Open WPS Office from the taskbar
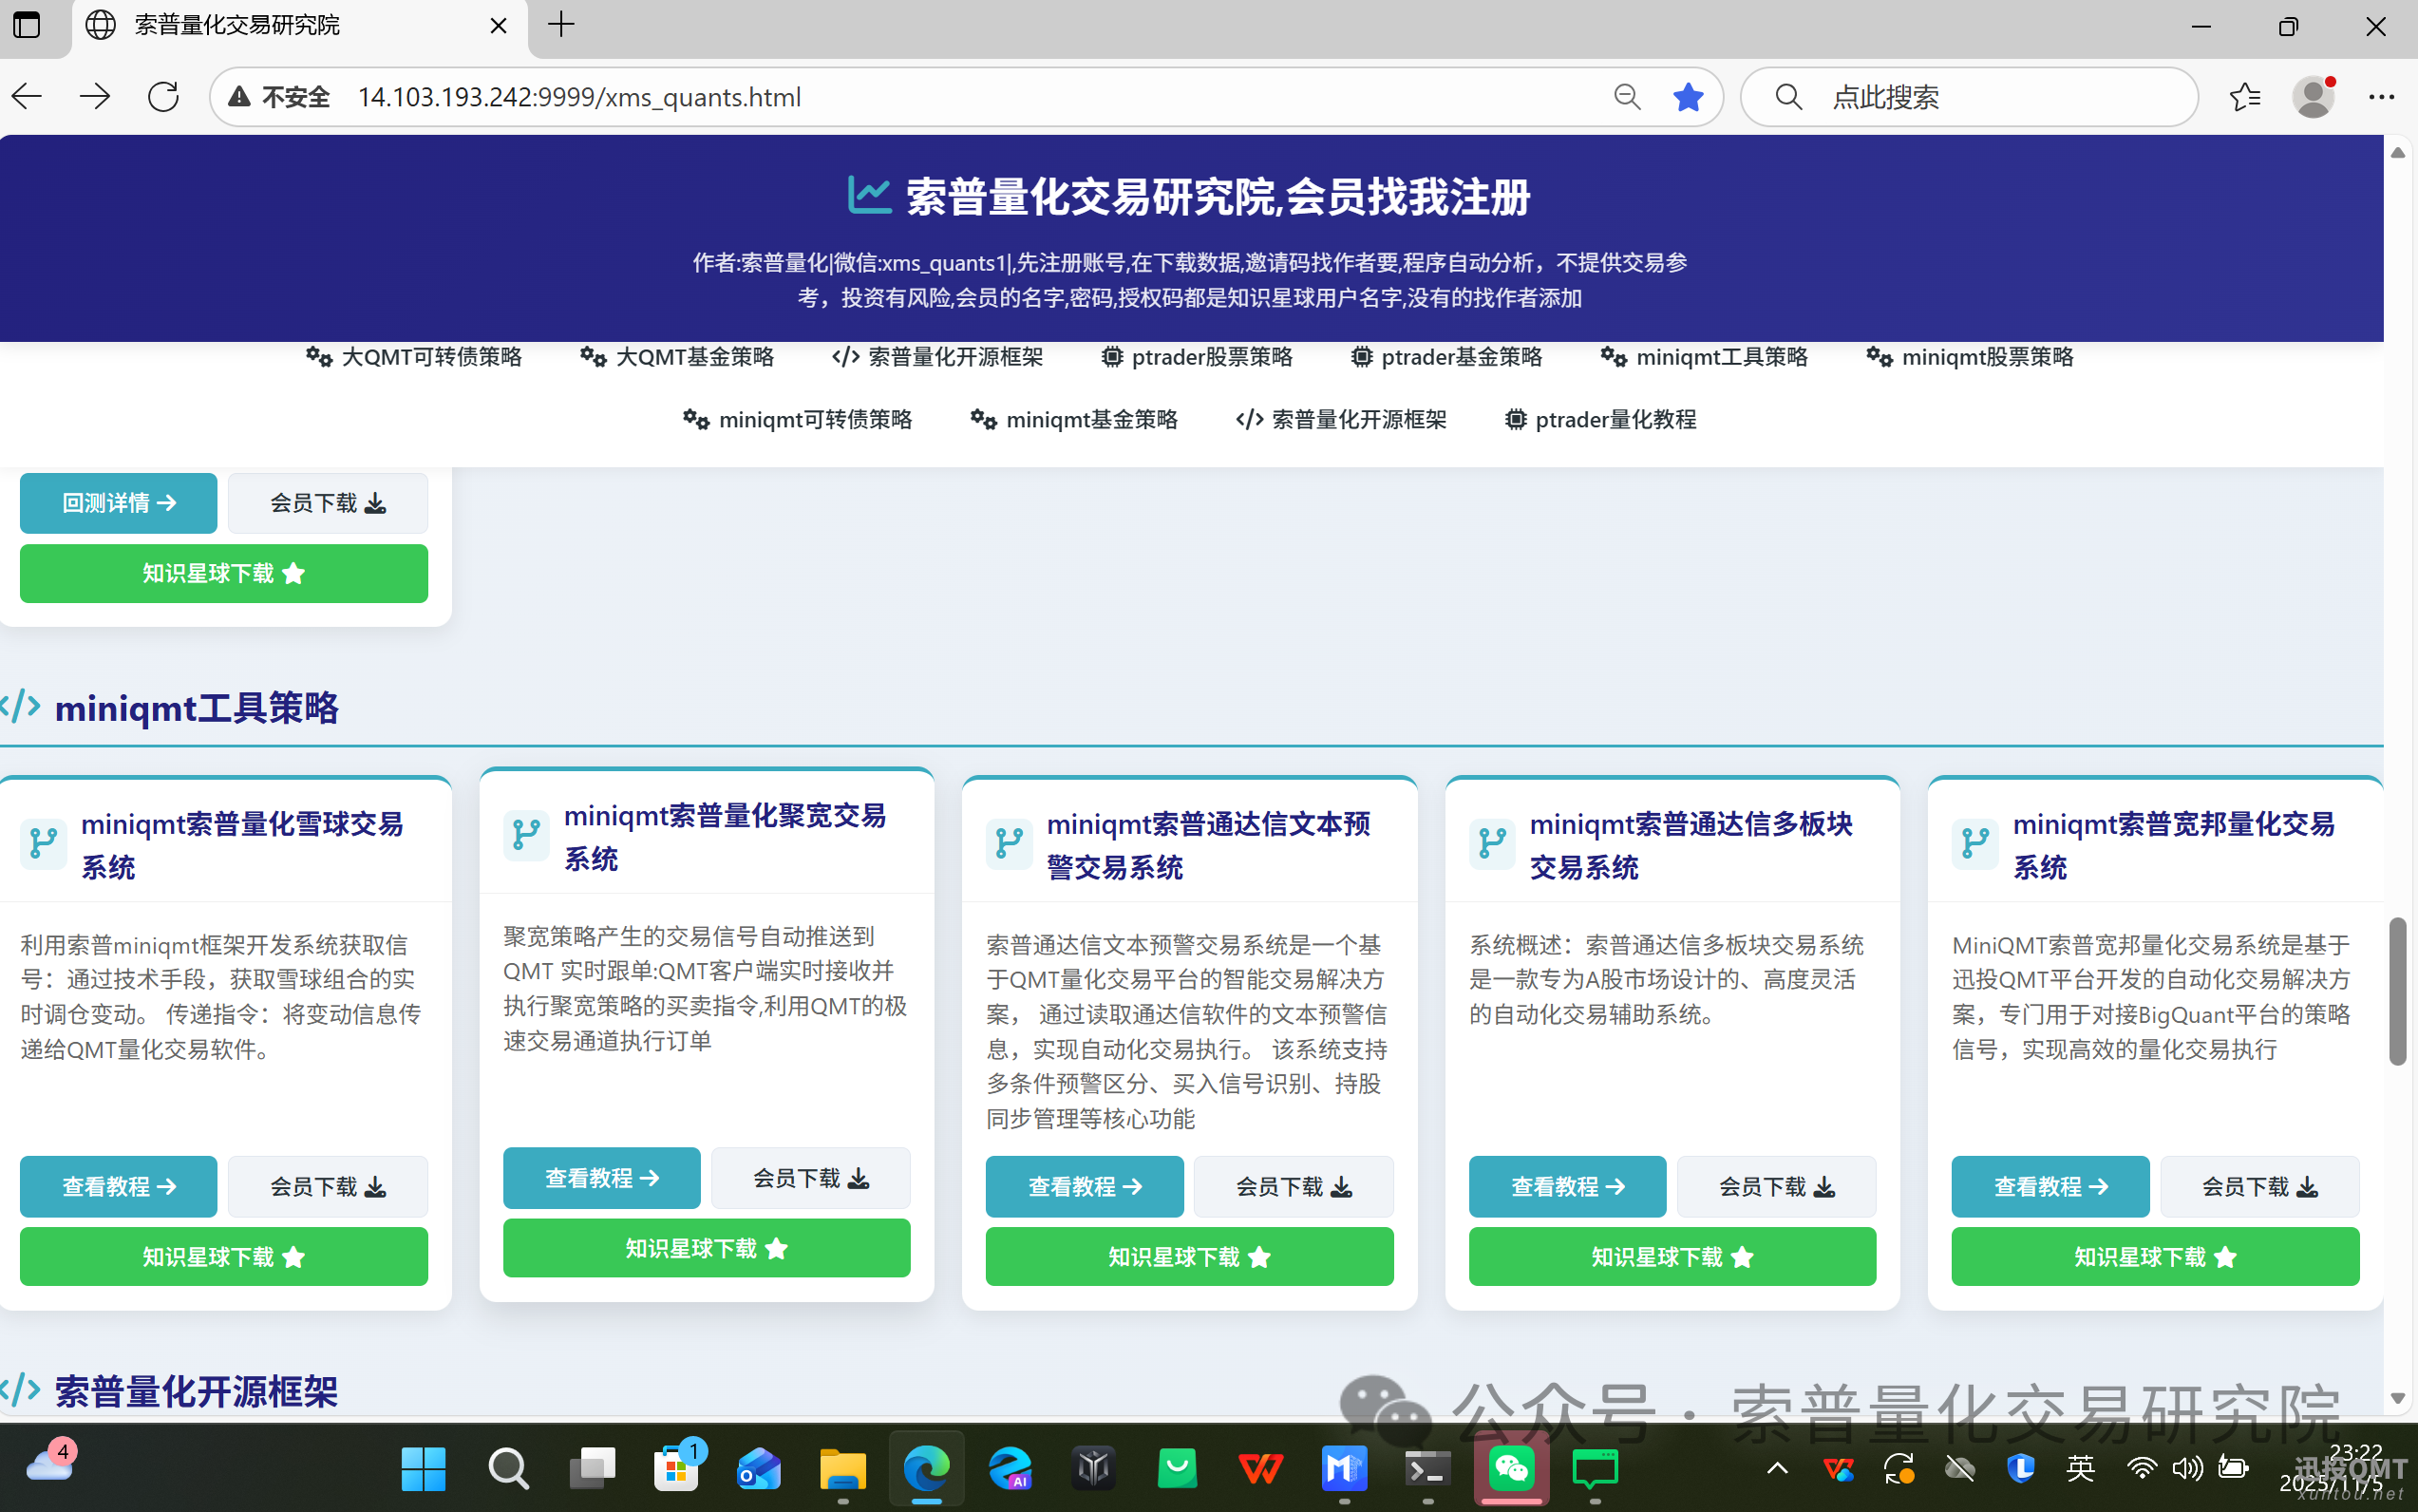 point(1260,1468)
